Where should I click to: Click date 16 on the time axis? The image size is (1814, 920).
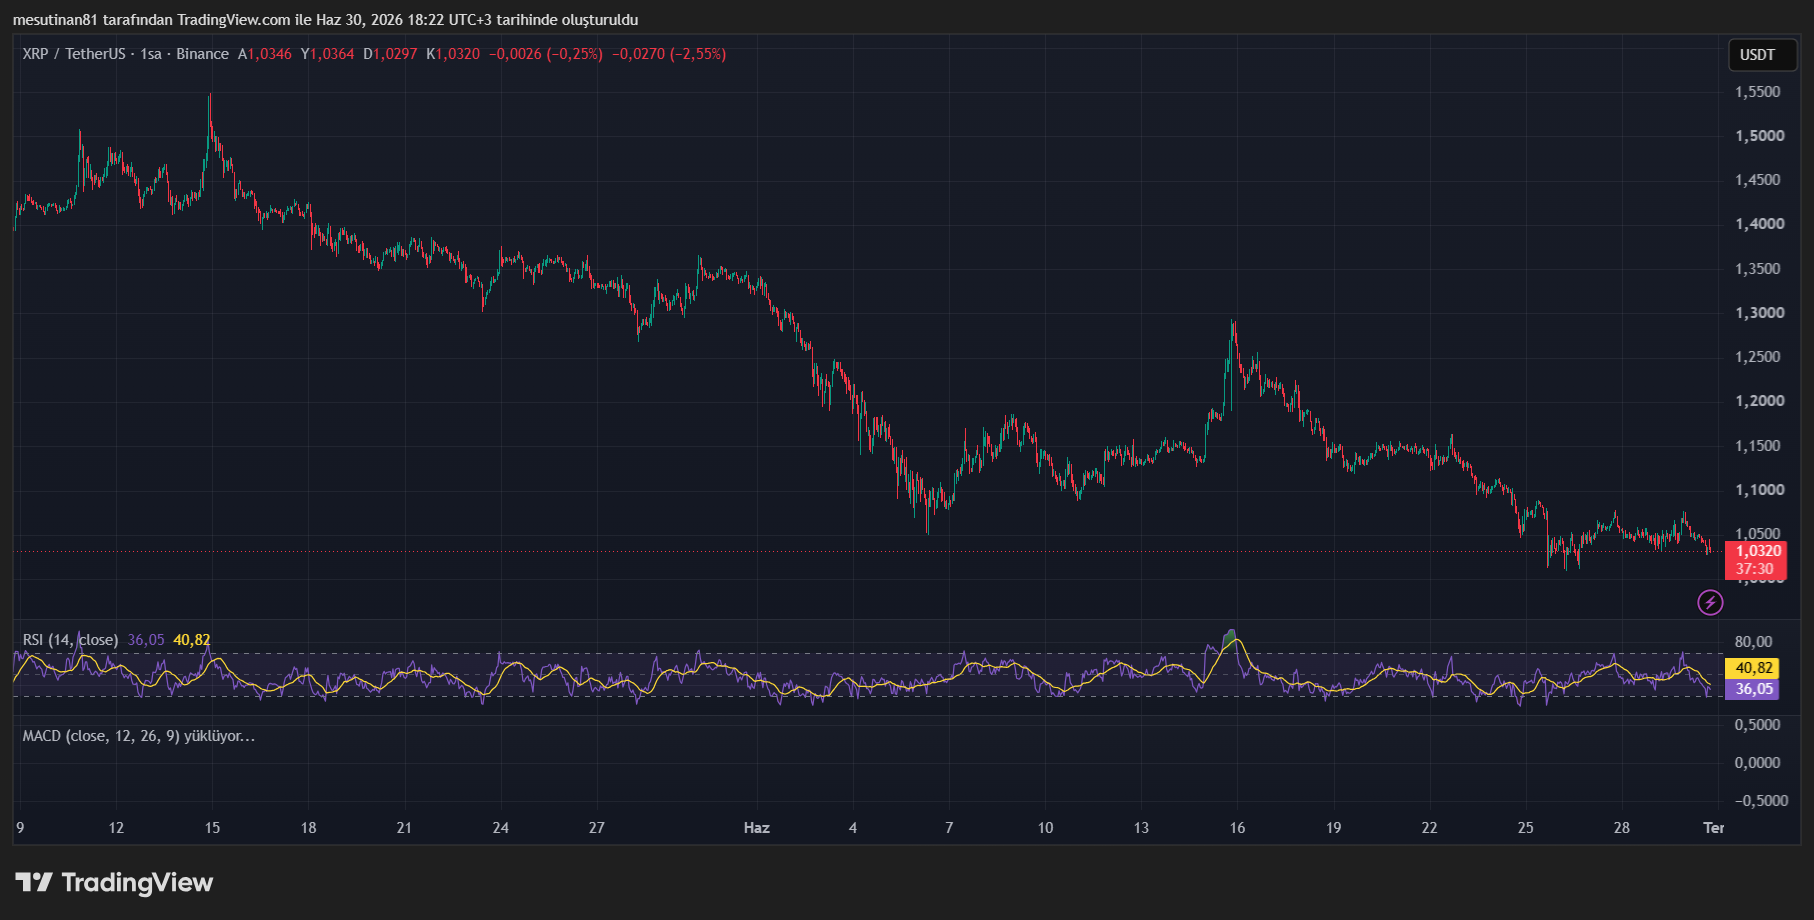pos(1237,828)
